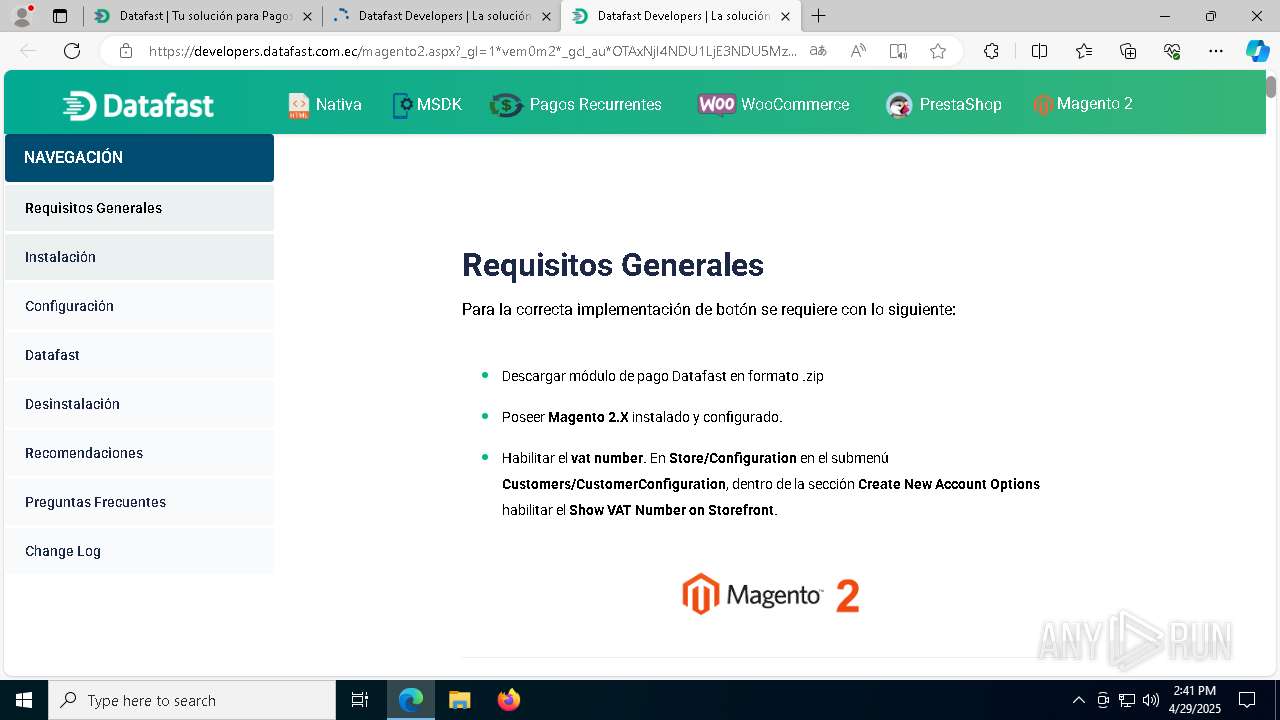Viewport: 1280px width, 720px height.
Task: Open Recomendaciones section
Action: tap(139, 453)
